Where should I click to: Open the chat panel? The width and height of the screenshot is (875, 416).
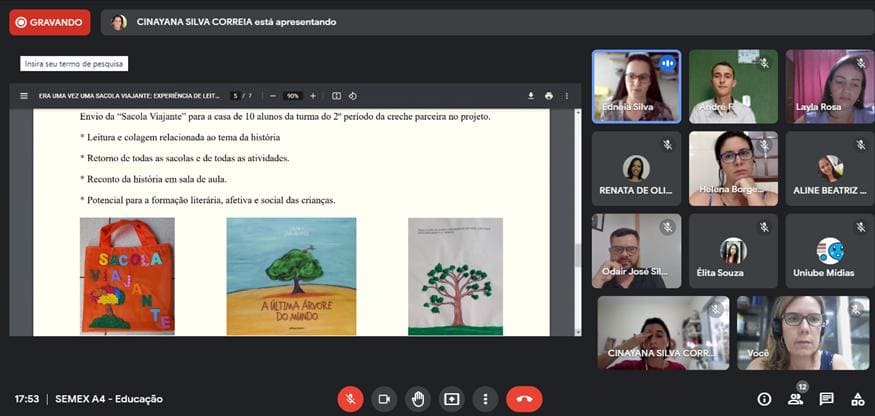point(826,399)
